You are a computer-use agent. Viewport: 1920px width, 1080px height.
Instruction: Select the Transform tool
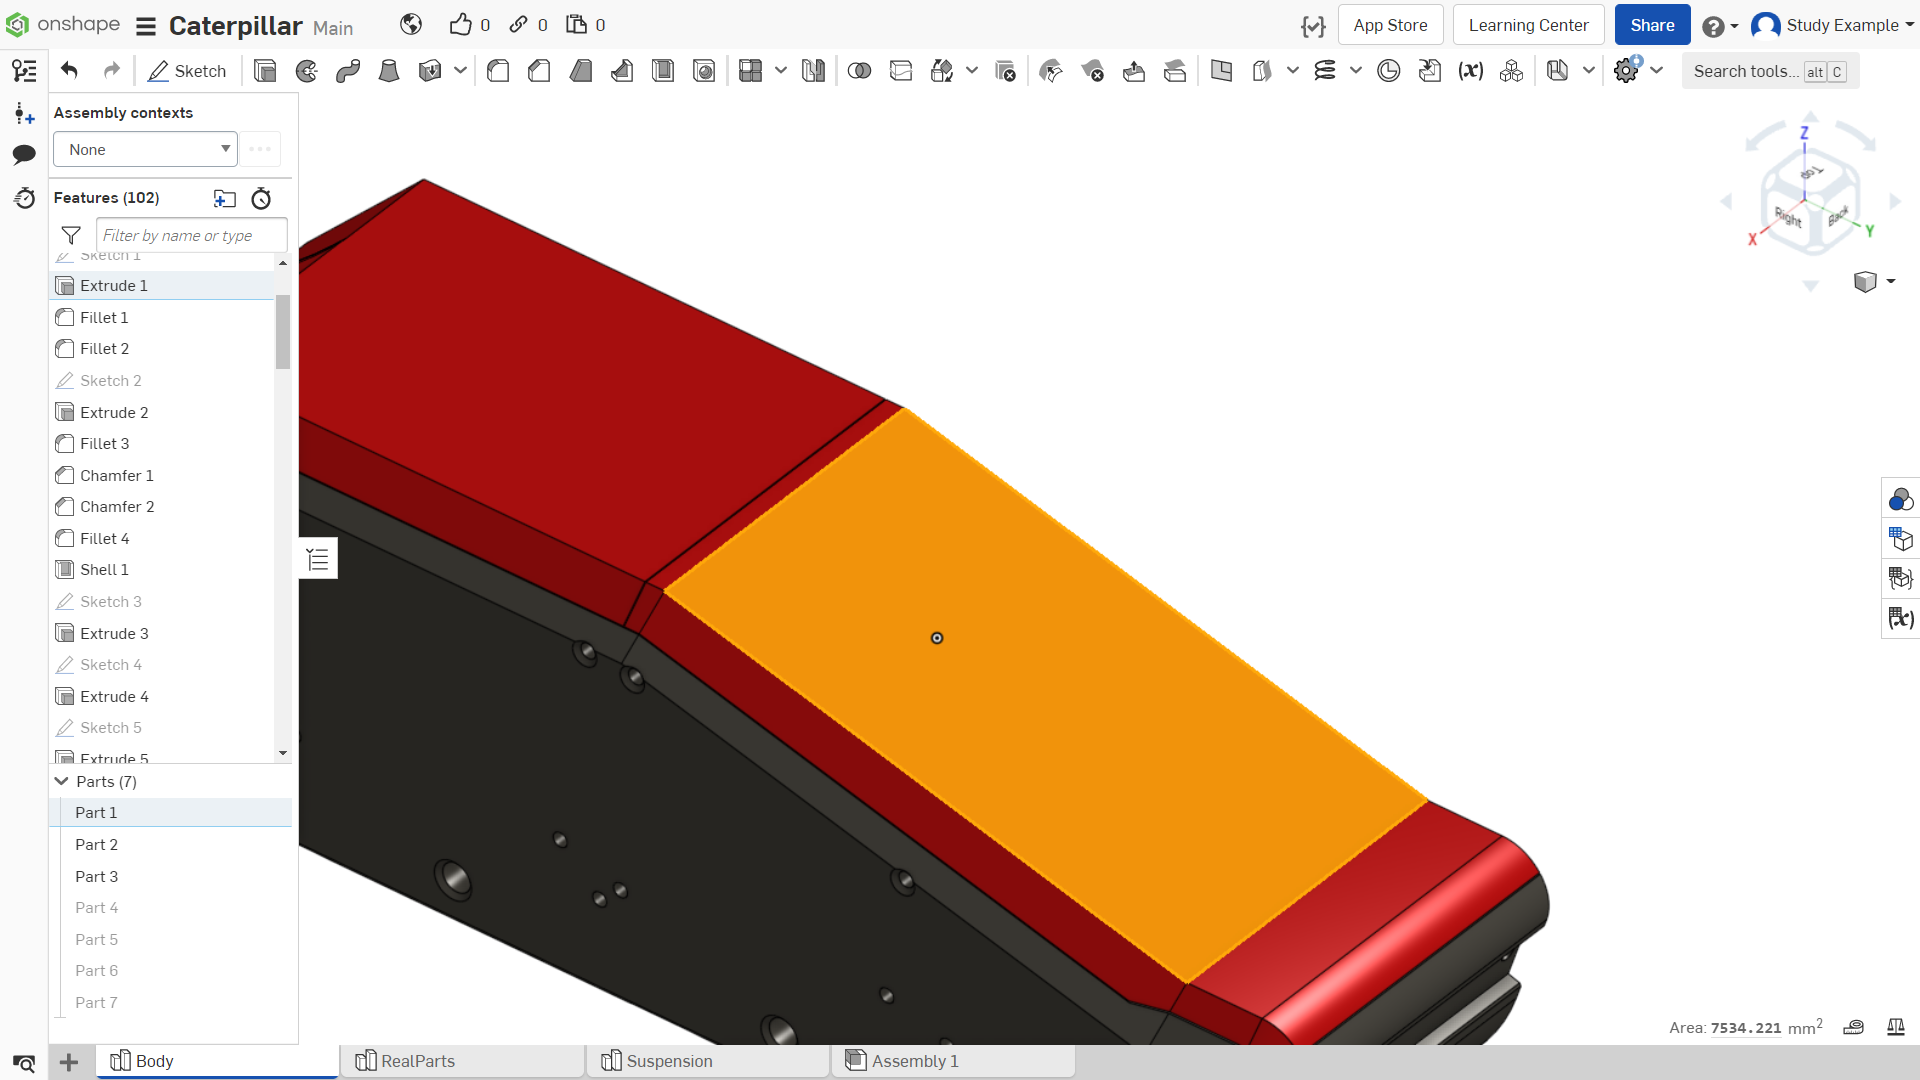pos(942,71)
